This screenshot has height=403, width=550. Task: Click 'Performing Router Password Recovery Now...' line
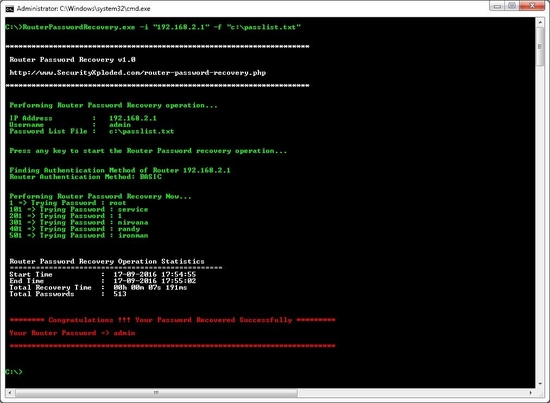click(x=100, y=196)
